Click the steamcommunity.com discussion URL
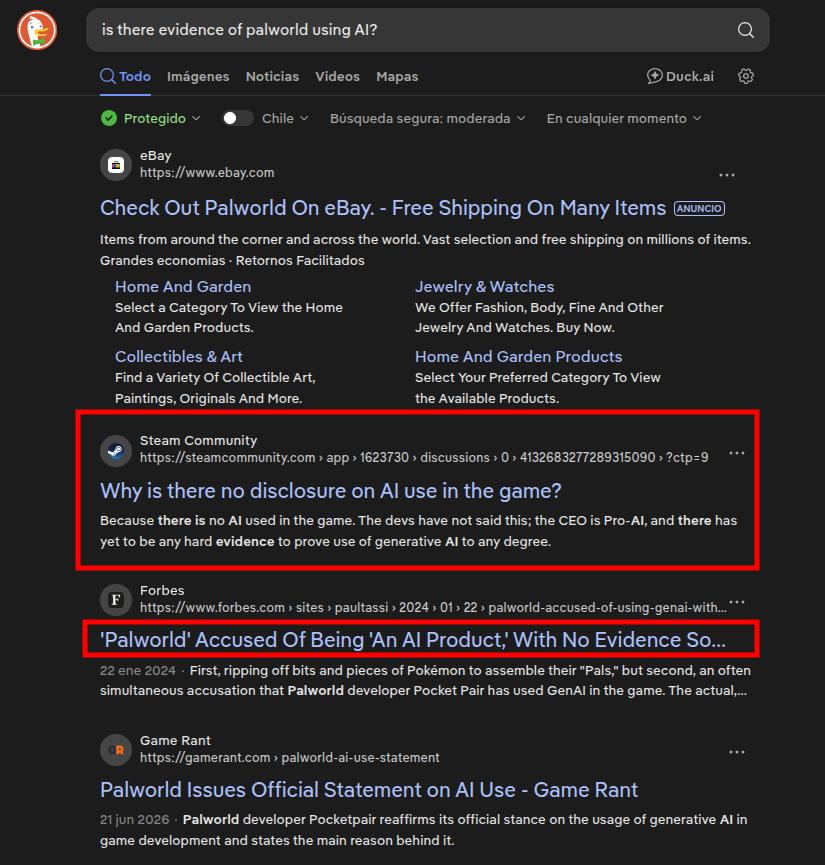Screen dimensions: 825x865 pos(424,458)
